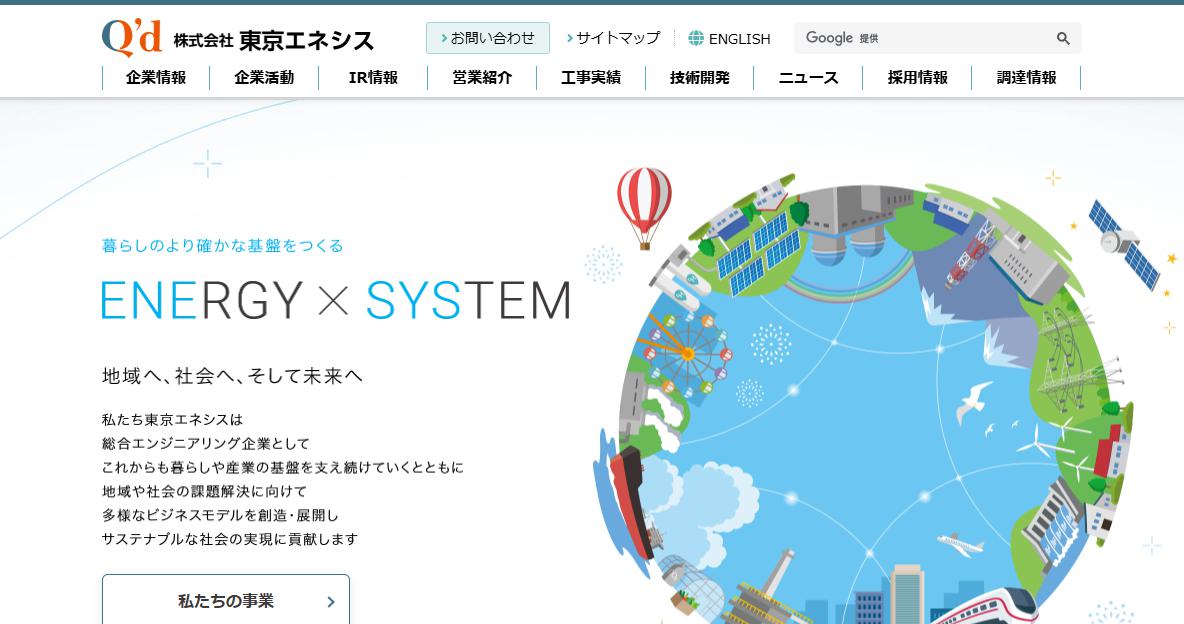The width and height of the screenshot is (1184, 624).
Task: Click the satellite illustration
Action: click(1123, 244)
